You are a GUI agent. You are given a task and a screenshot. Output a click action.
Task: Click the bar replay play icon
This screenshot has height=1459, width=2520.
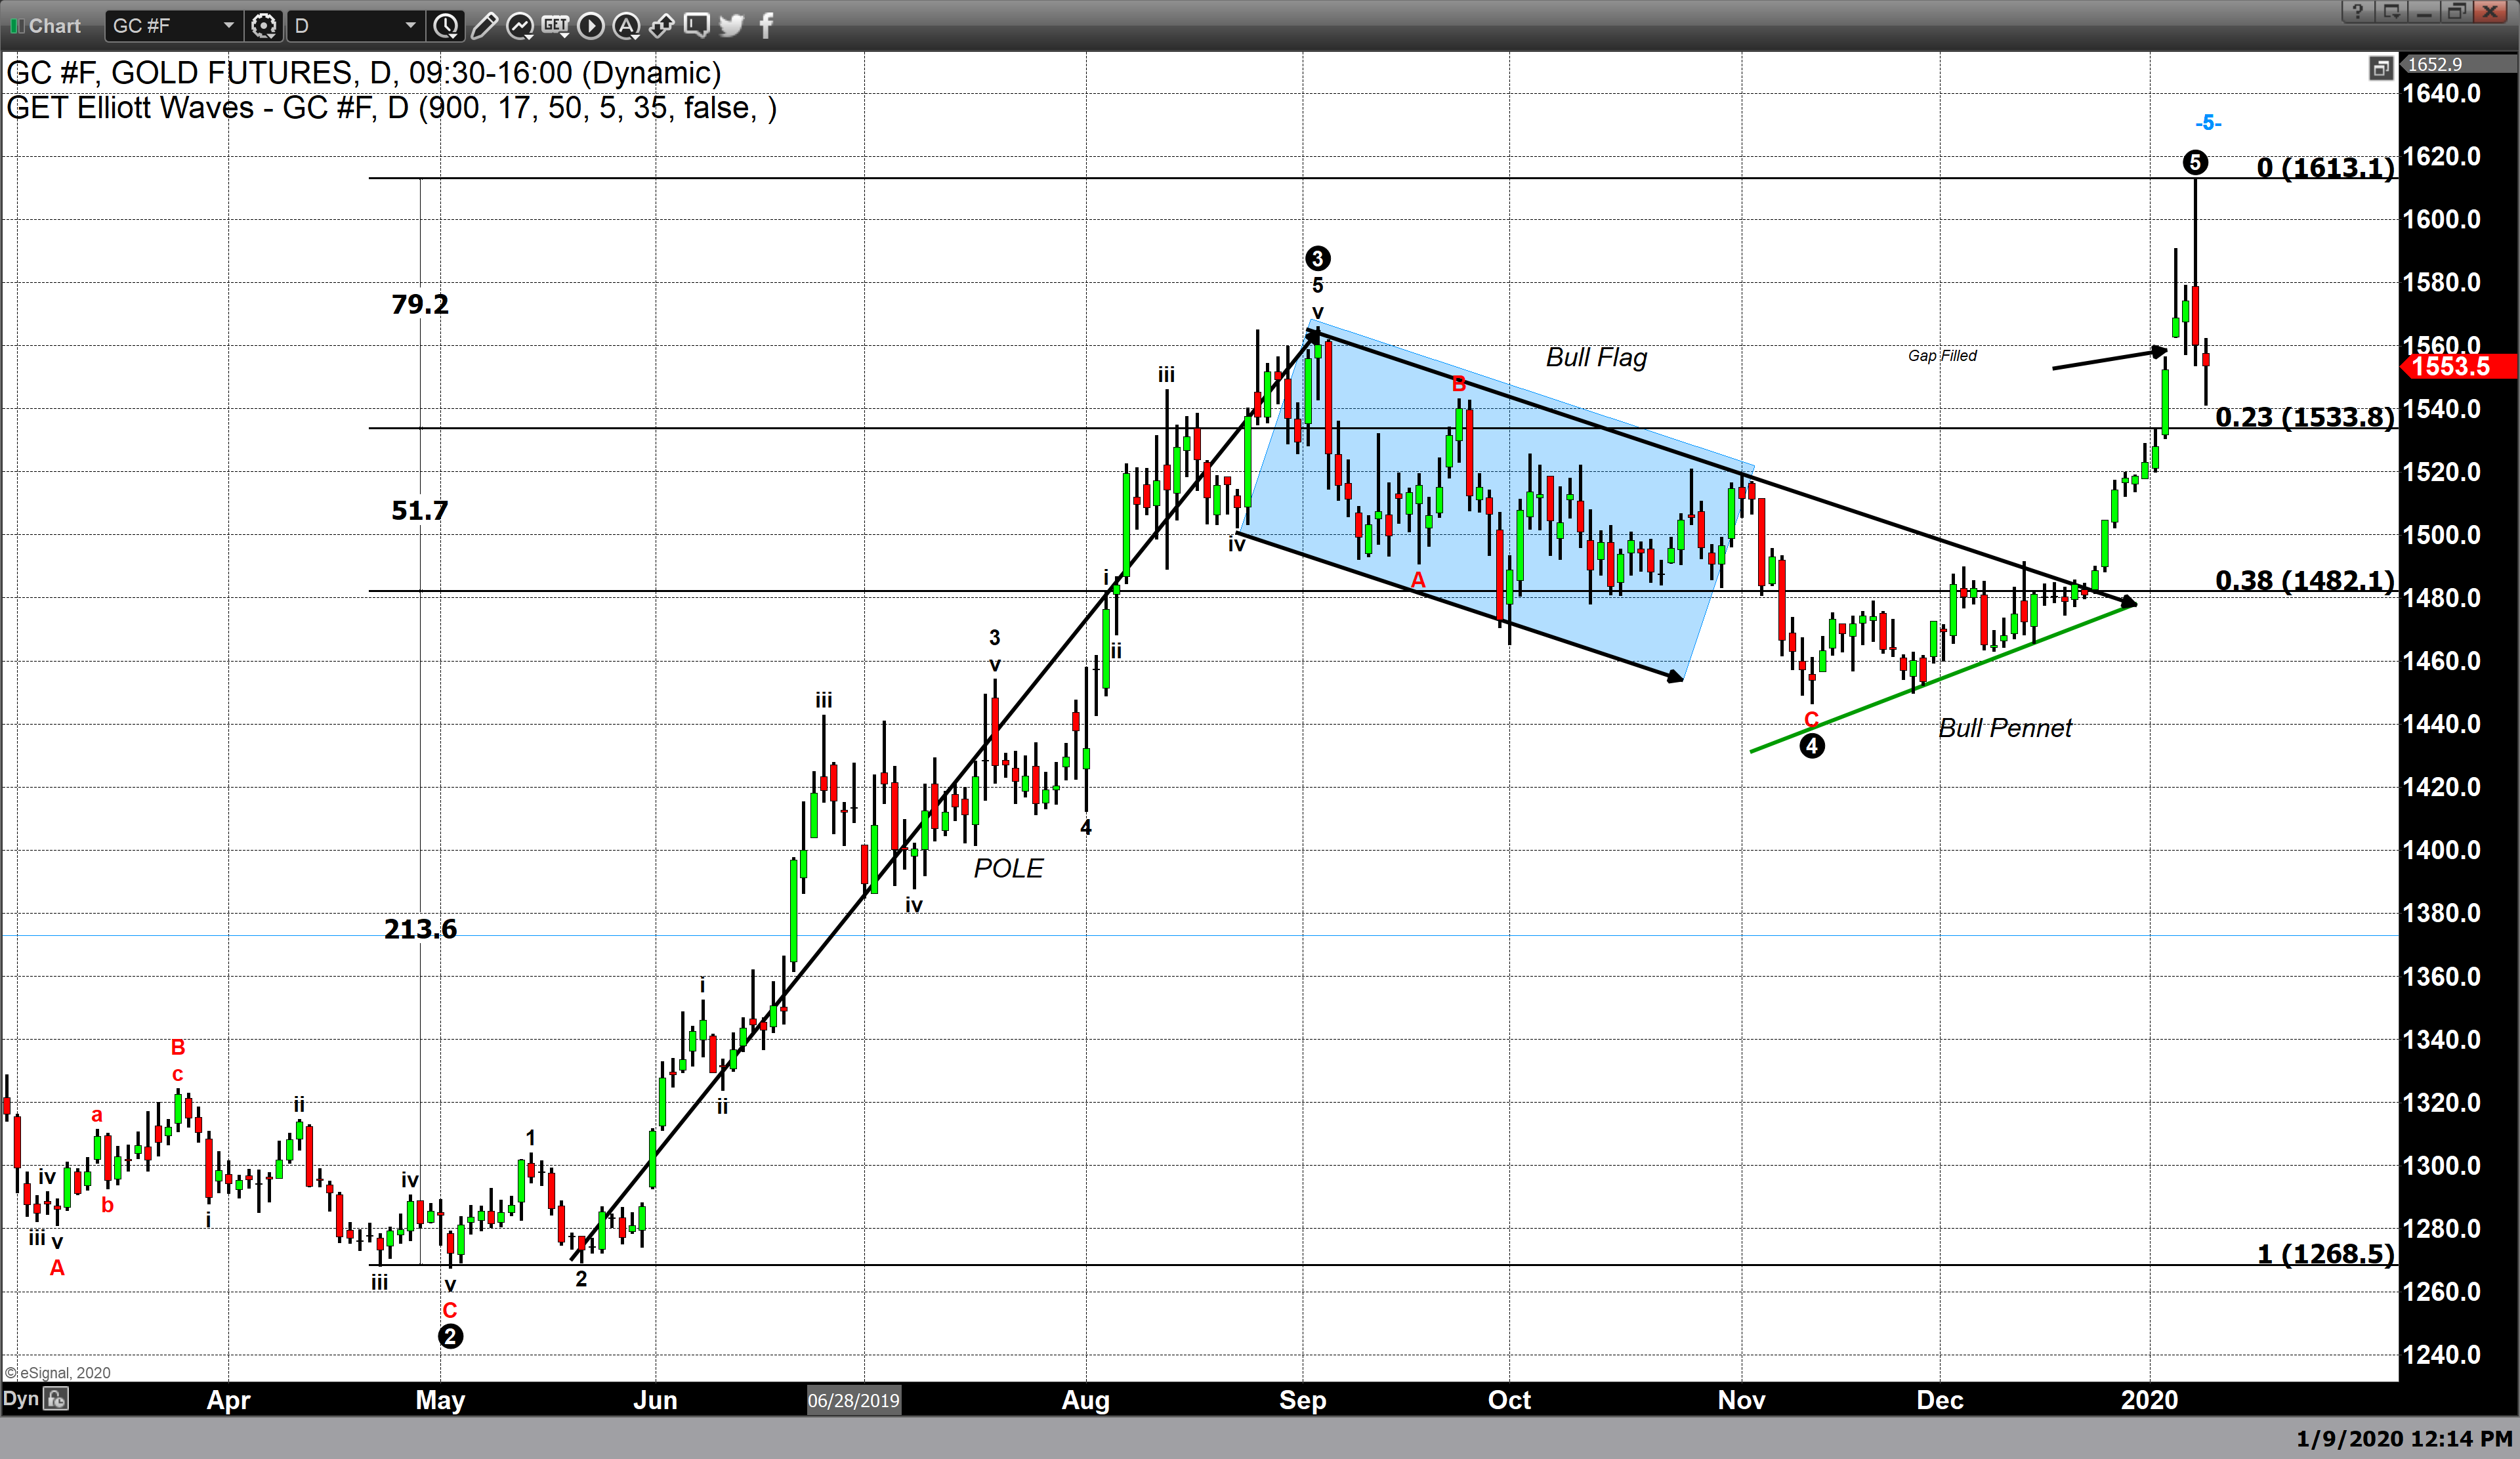(591, 26)
